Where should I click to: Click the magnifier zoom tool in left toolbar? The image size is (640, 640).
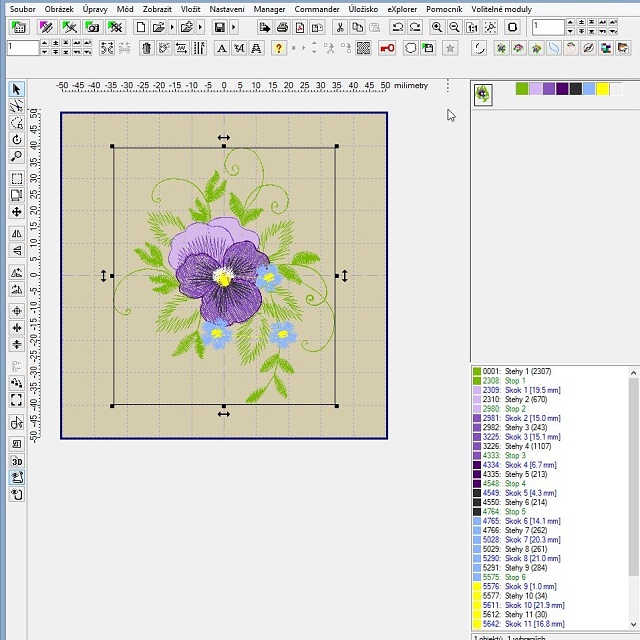click(17, 157)
